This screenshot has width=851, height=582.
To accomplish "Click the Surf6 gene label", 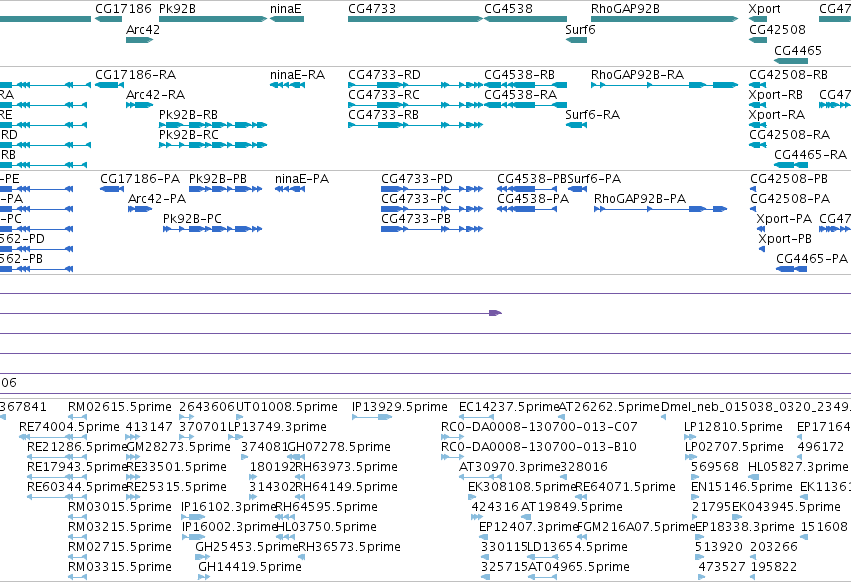I will click(x=580, y=29).
